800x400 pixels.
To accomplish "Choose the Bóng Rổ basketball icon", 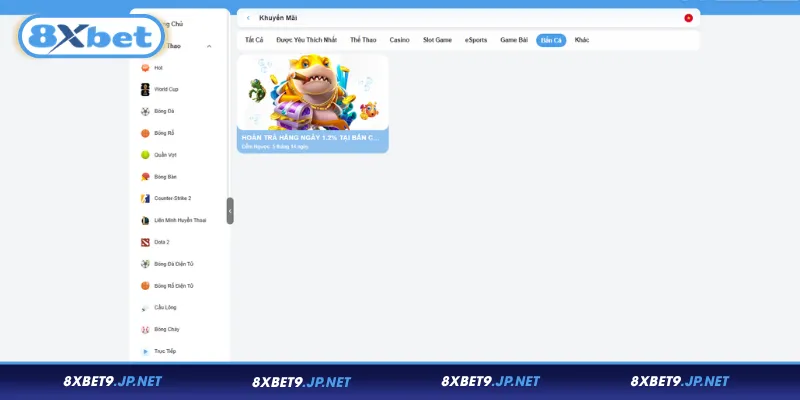I will click(x=145, y=133).
